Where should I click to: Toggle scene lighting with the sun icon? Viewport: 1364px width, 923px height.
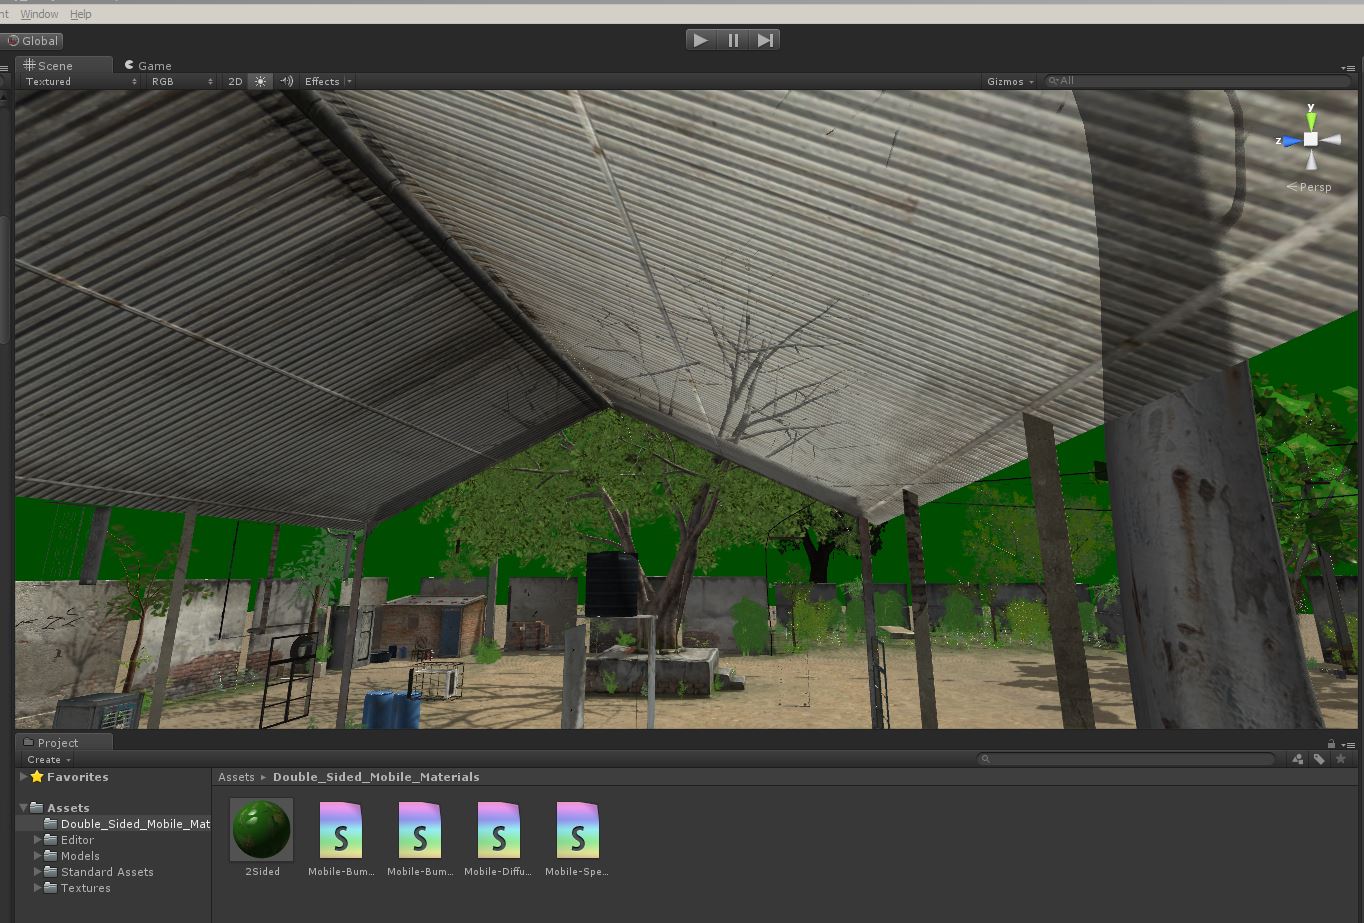pos(260,81)
